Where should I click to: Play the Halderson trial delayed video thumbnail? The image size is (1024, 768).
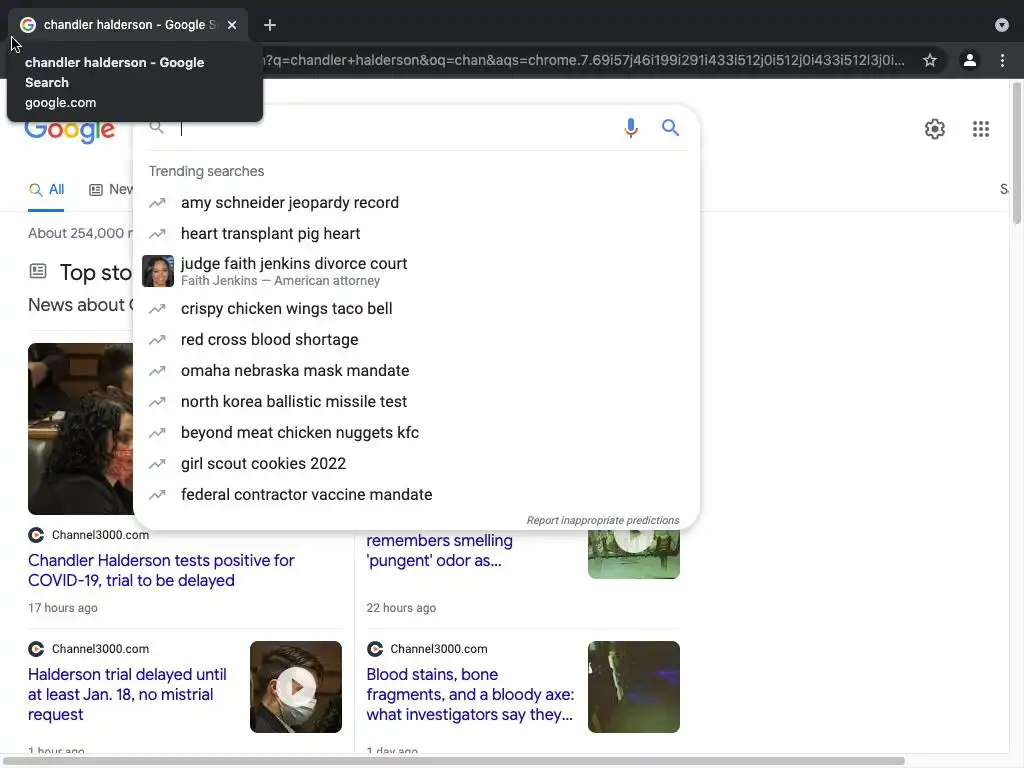point(296,687)
